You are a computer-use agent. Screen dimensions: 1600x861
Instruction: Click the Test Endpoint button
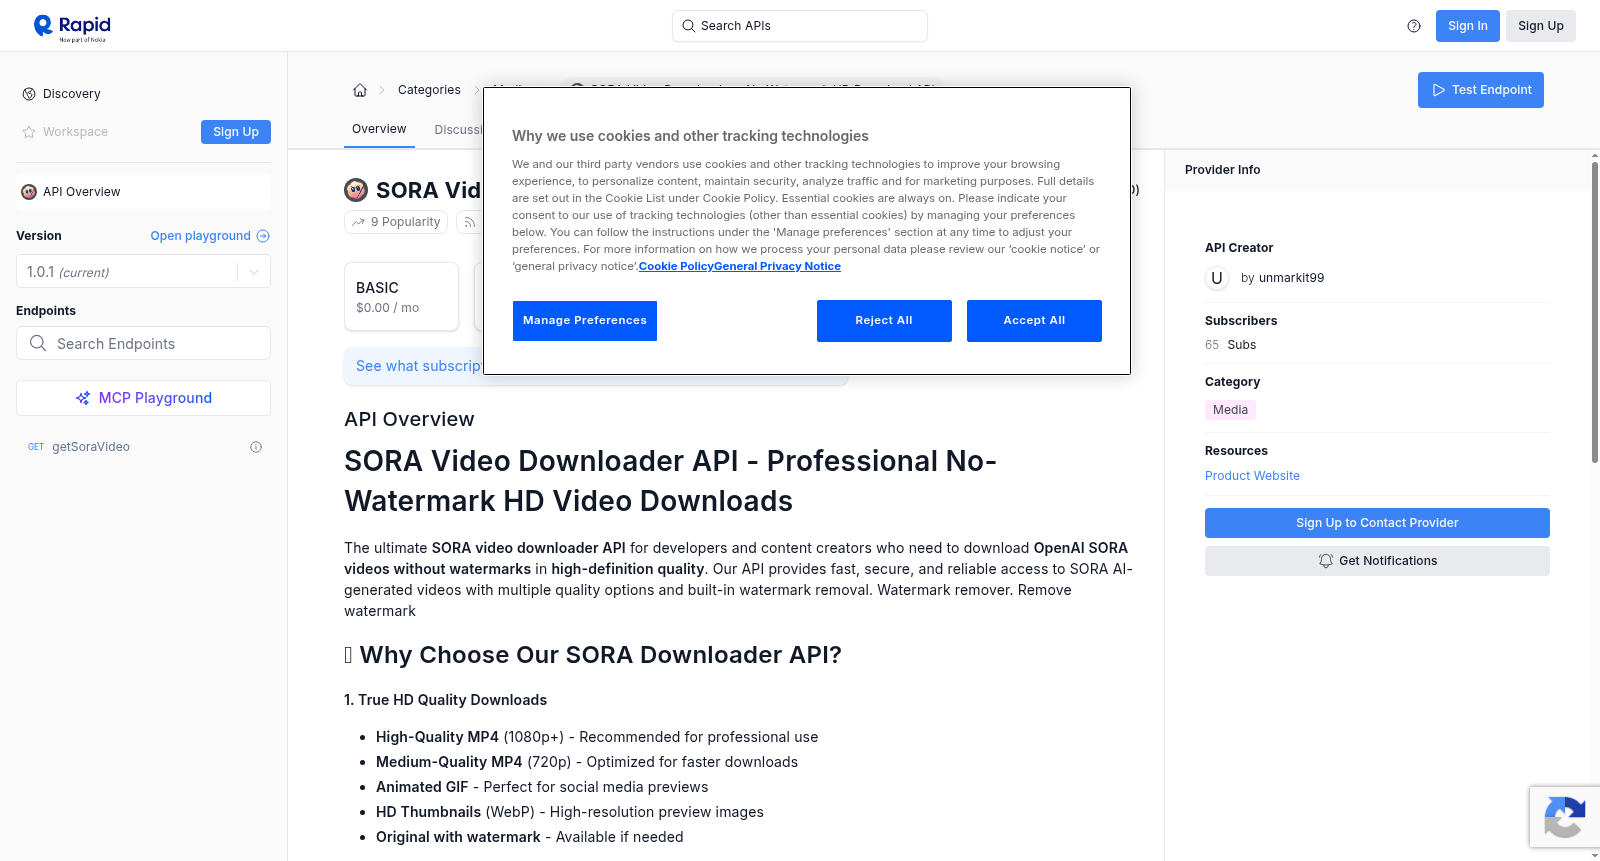[x=1481, y=90]
